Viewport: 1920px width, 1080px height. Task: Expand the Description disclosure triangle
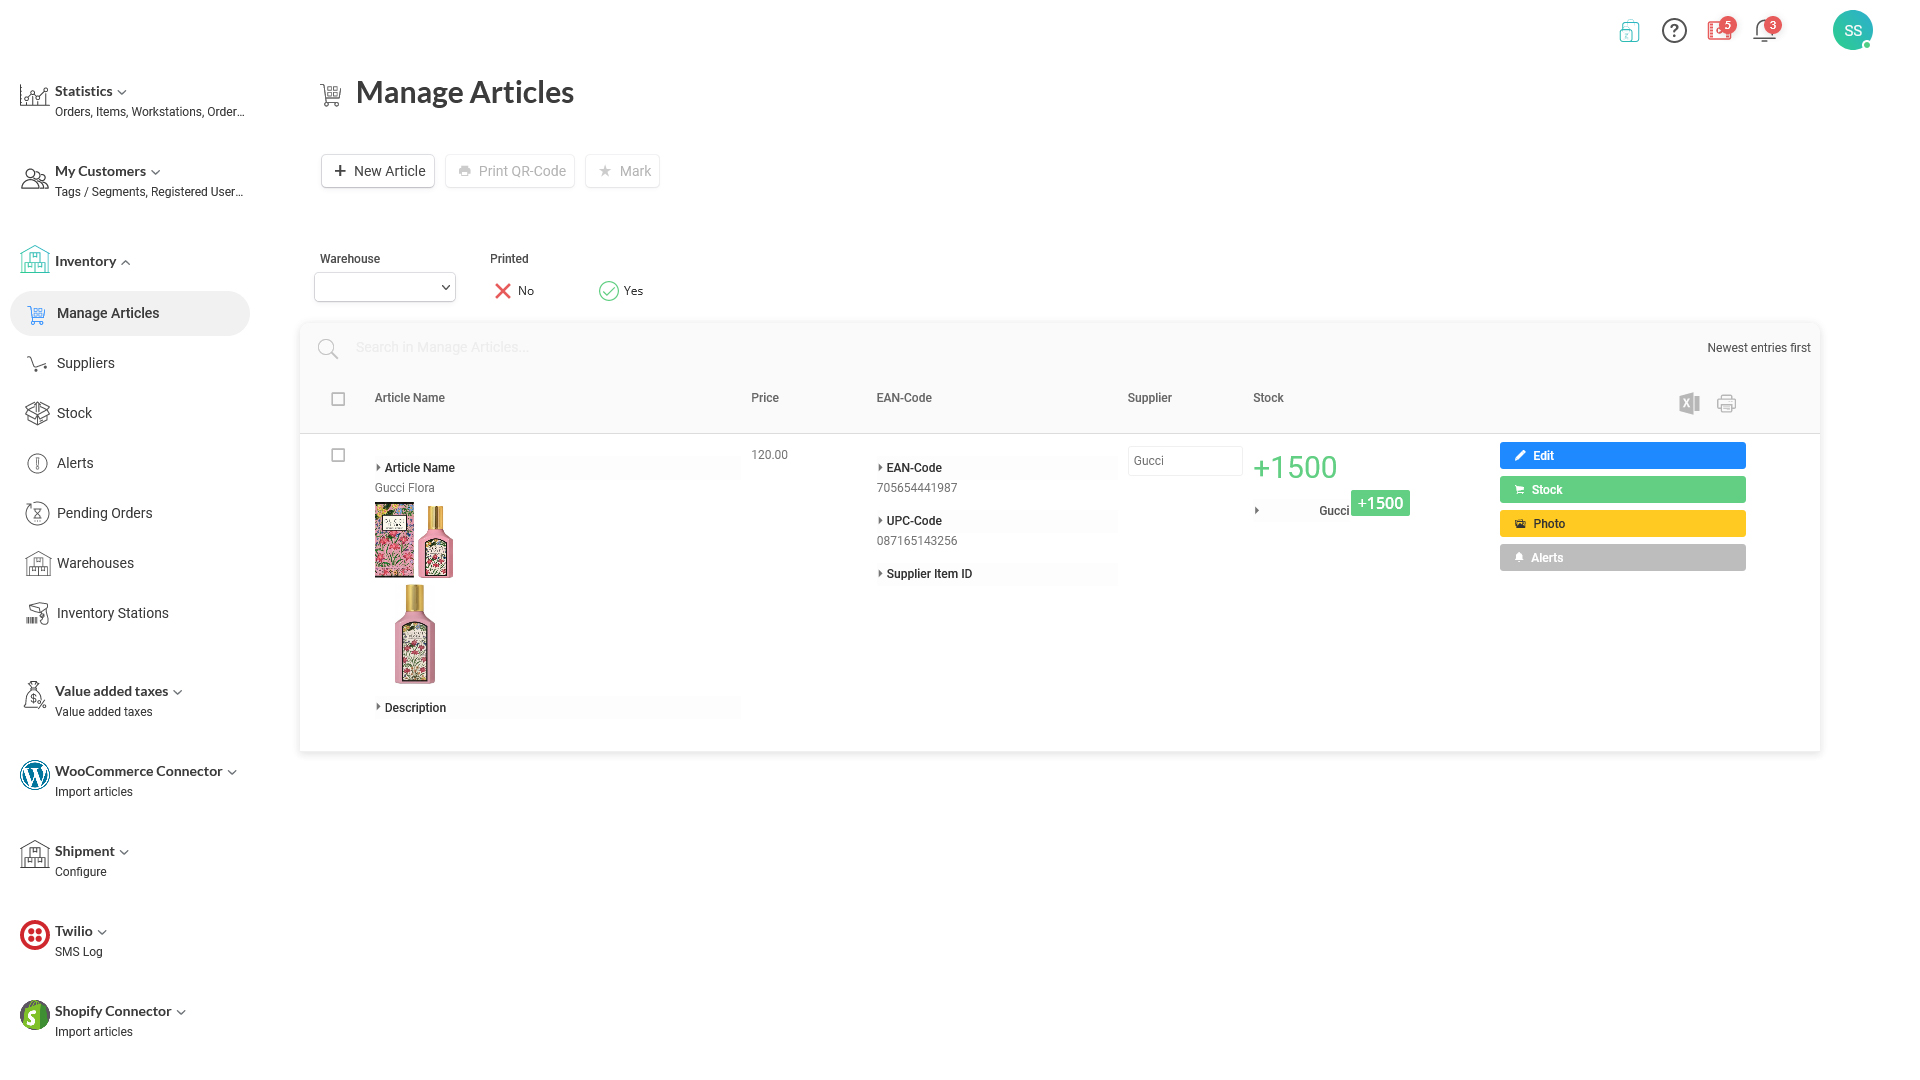coord(378,707)
